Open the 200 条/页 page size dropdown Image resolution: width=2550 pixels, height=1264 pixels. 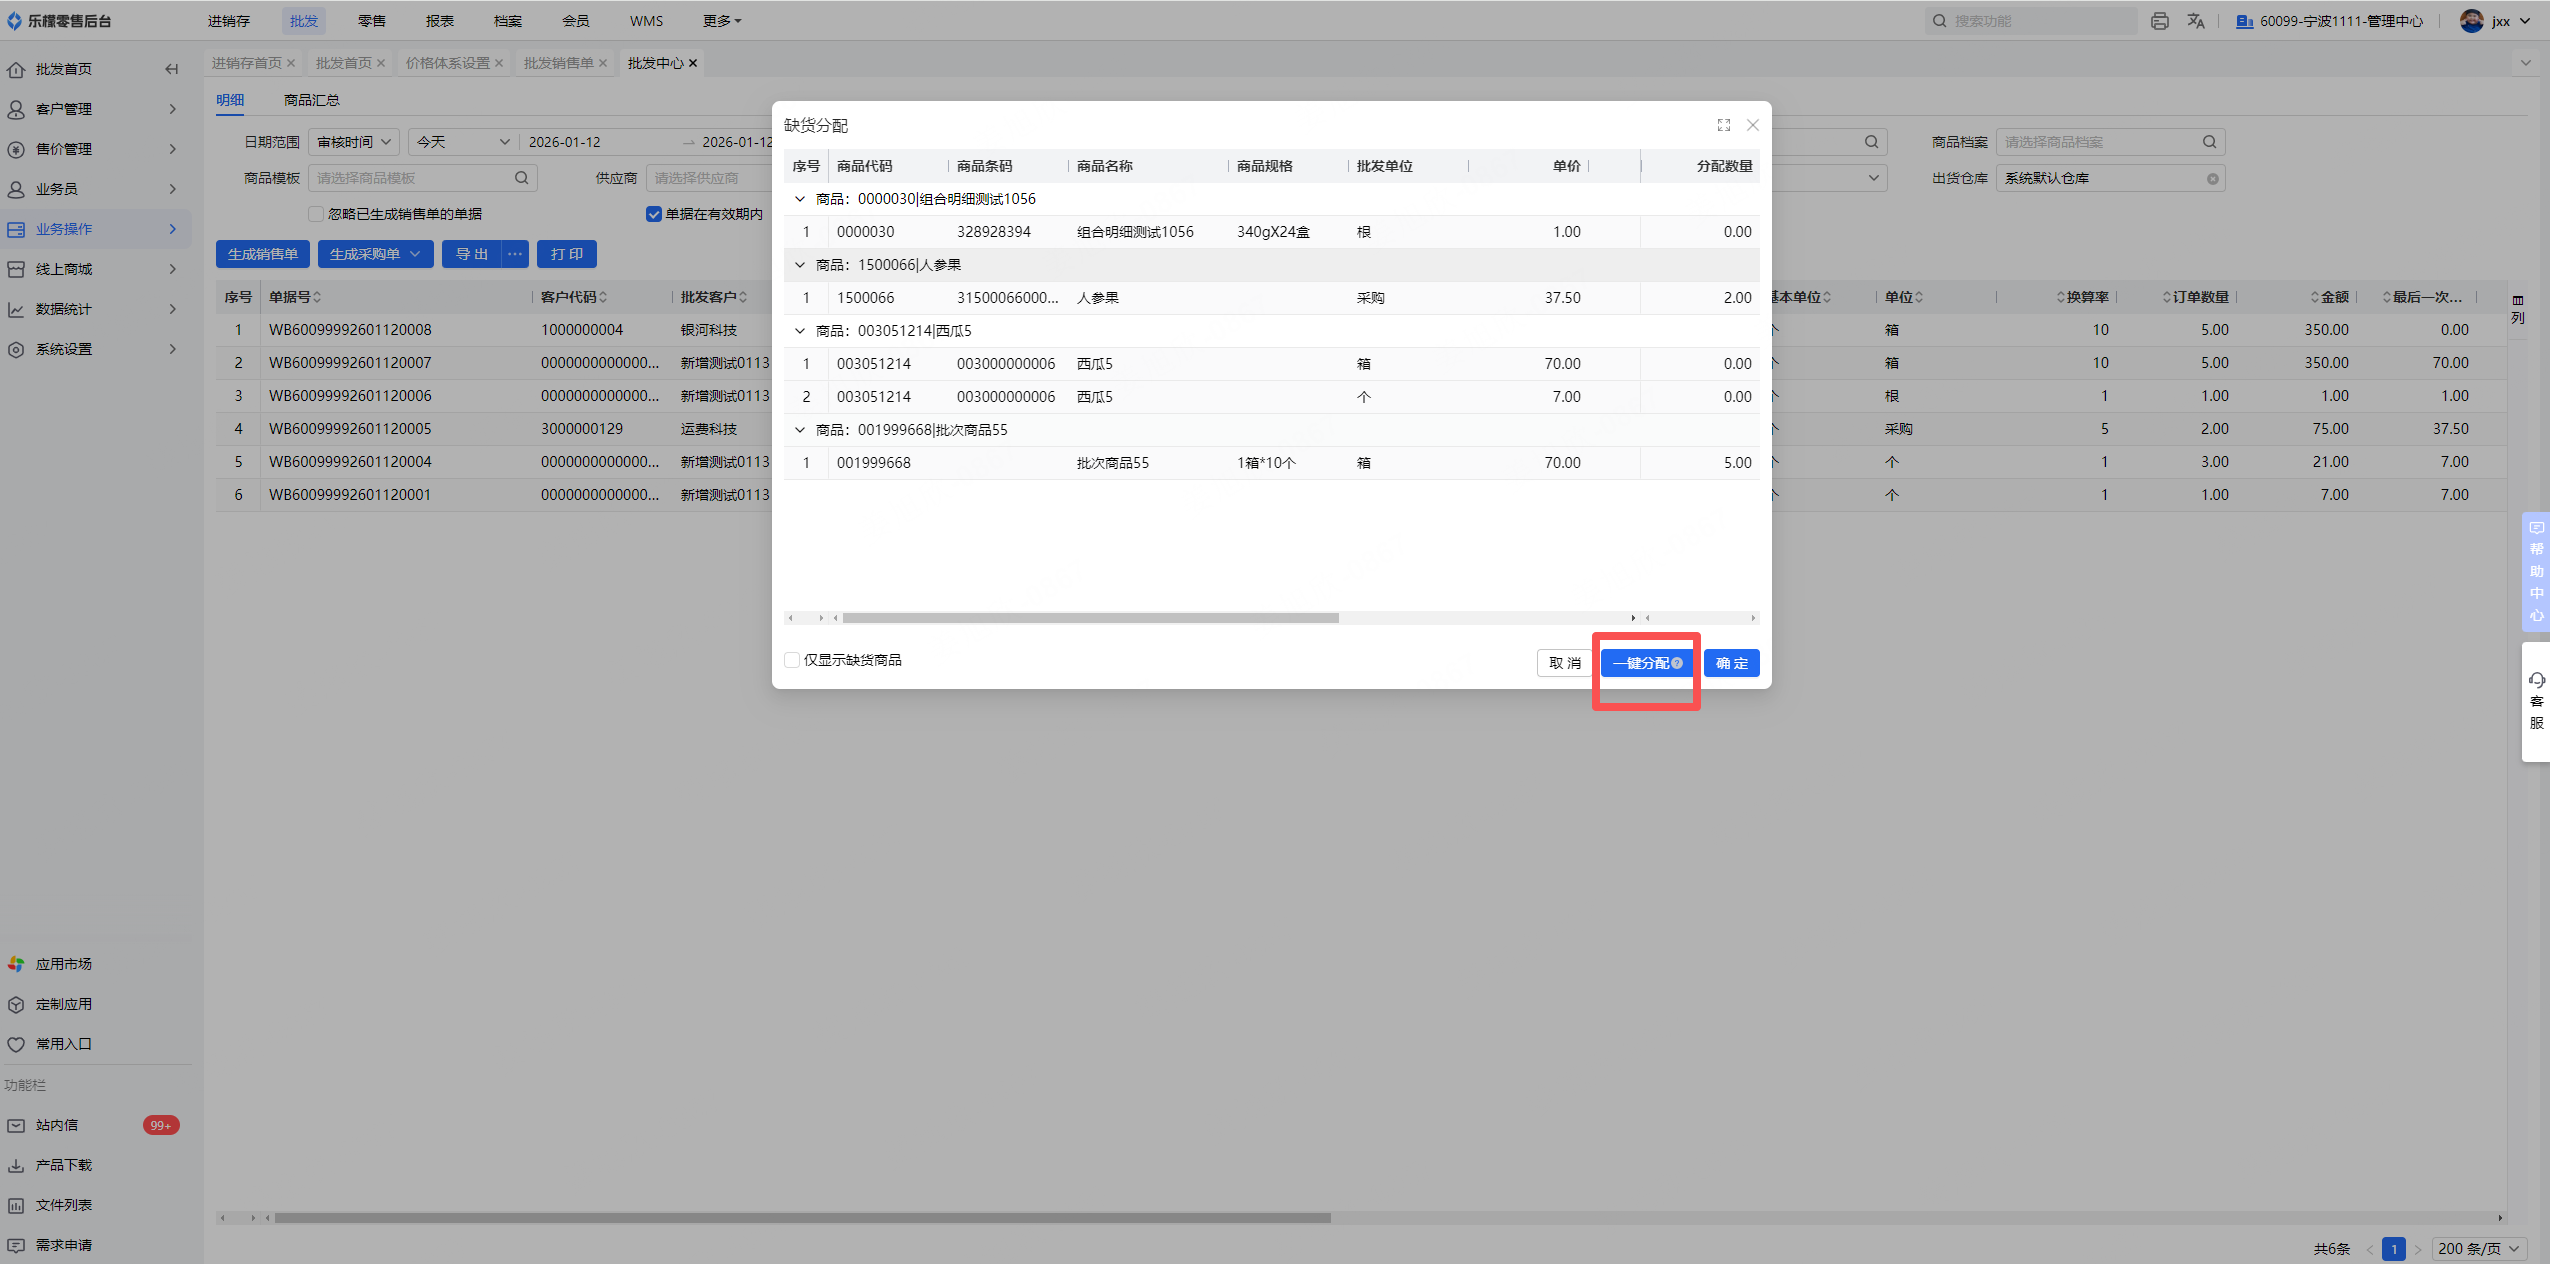[x=2478, y=1248]
